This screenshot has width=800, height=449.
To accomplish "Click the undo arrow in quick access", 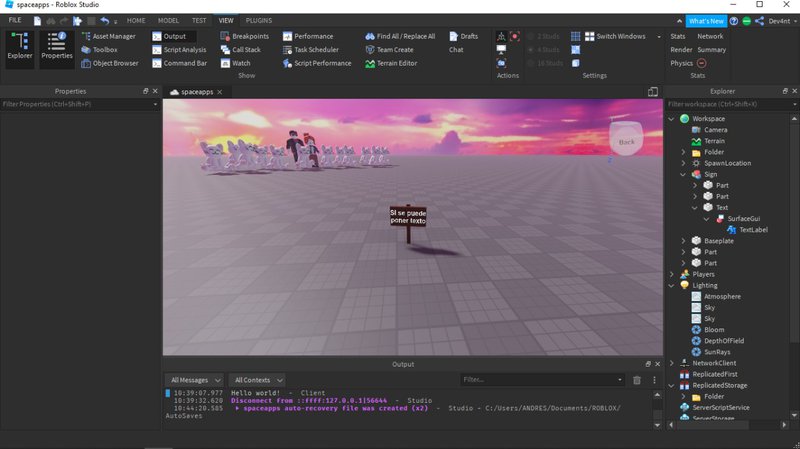I will pos(105,20).
